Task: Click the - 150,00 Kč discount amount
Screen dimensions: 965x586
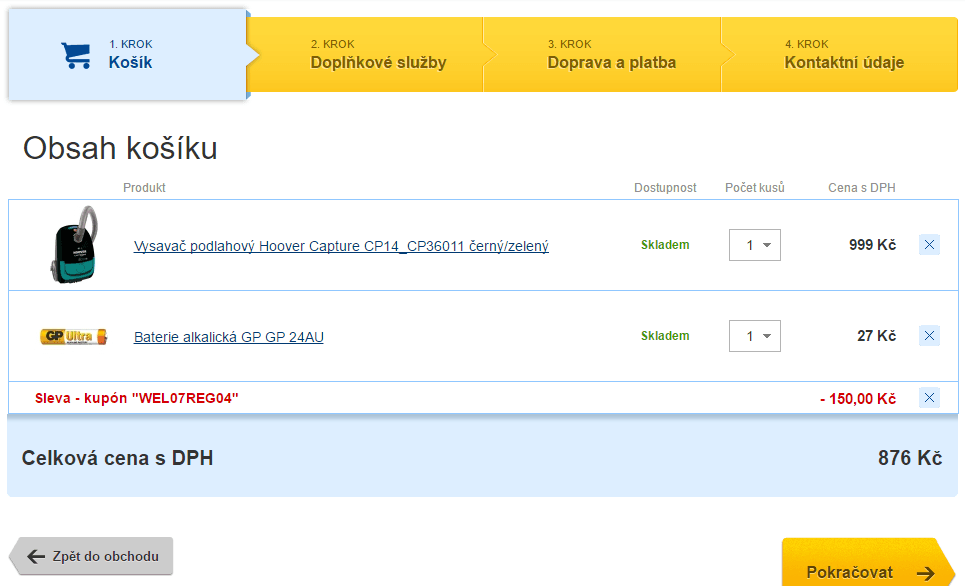Action: 858,399
